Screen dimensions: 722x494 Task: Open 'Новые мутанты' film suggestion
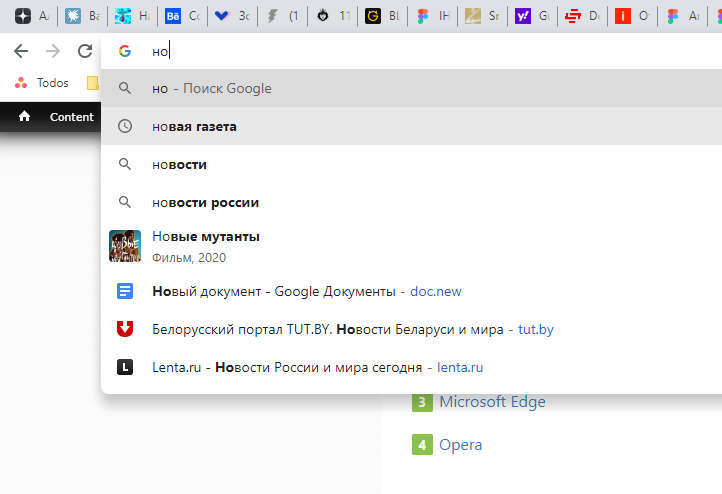tap(411, 246)
